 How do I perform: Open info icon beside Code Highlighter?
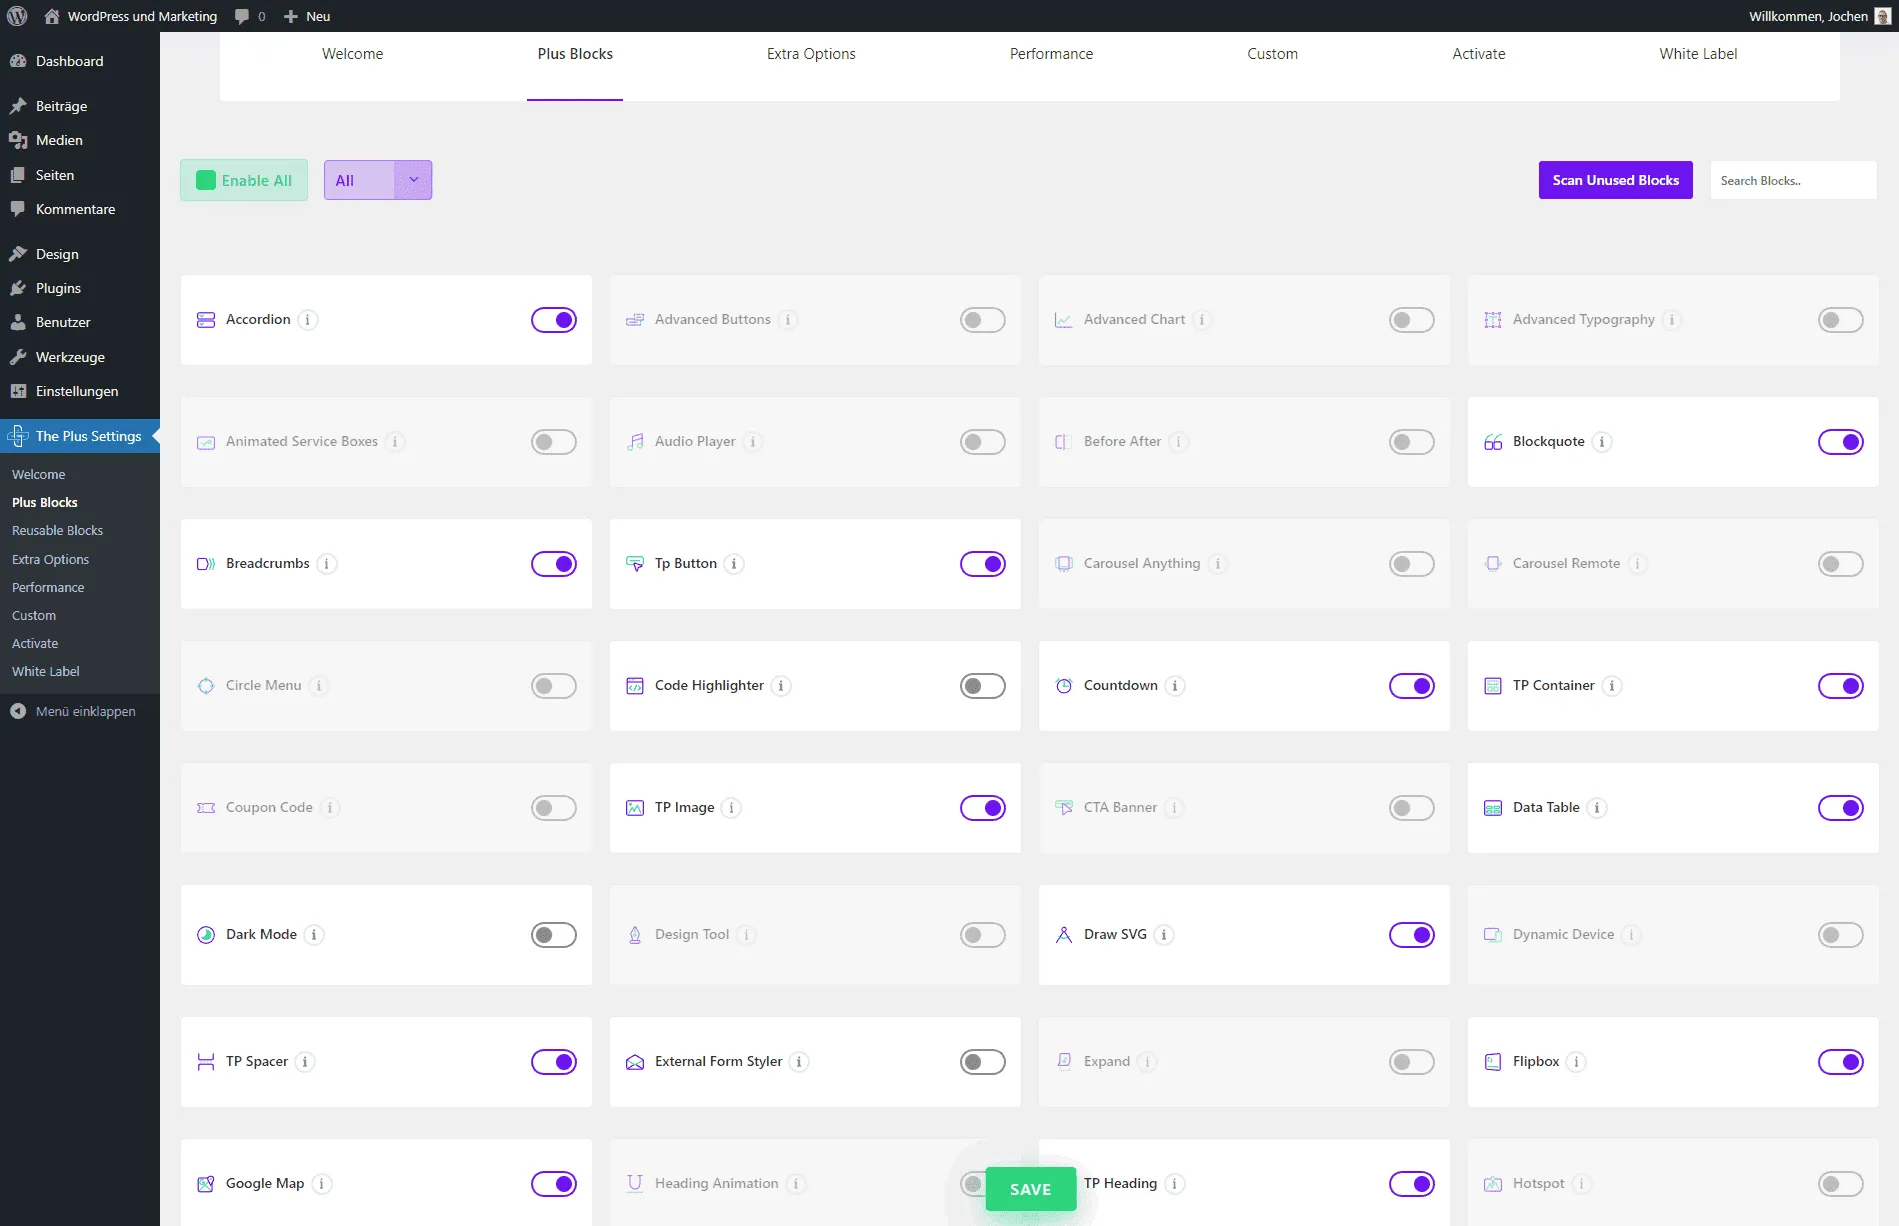pyautogui.click(x=781, y=686)
